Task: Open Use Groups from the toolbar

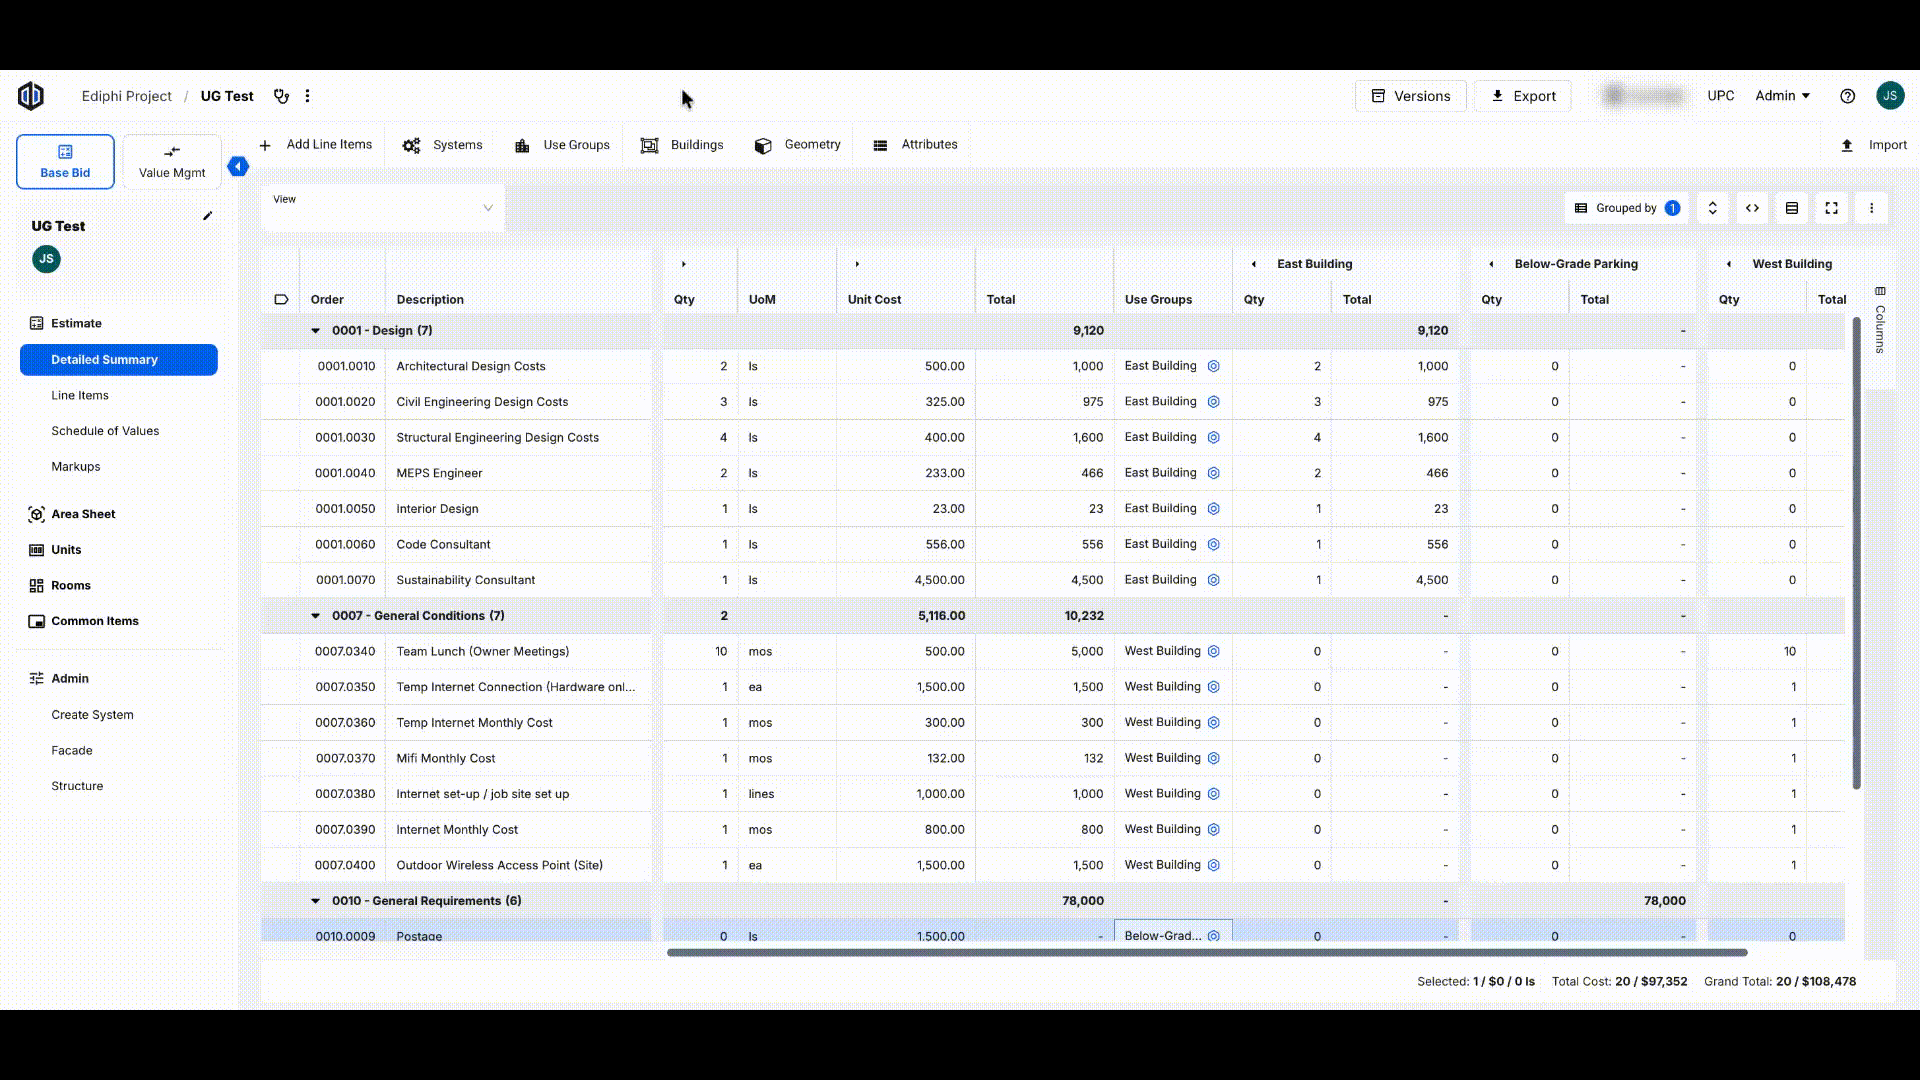Action: (562, 145)
